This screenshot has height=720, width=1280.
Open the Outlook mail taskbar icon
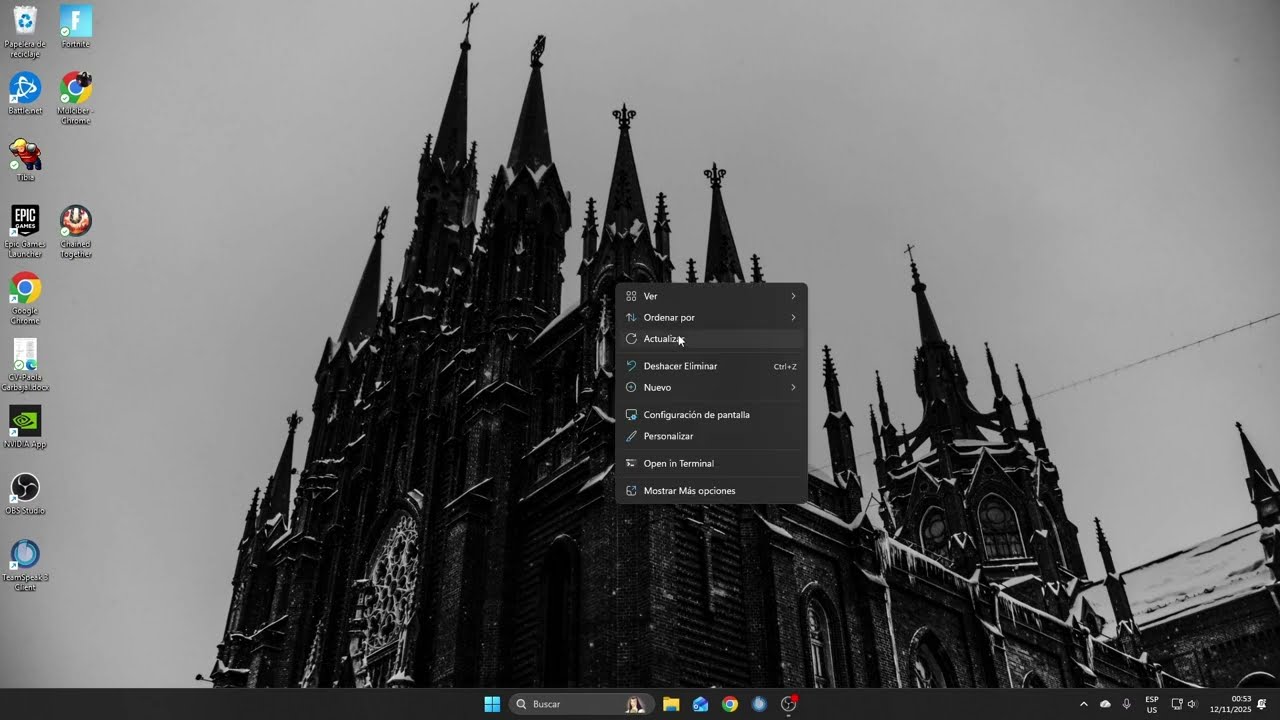click(x=700, y=704)
